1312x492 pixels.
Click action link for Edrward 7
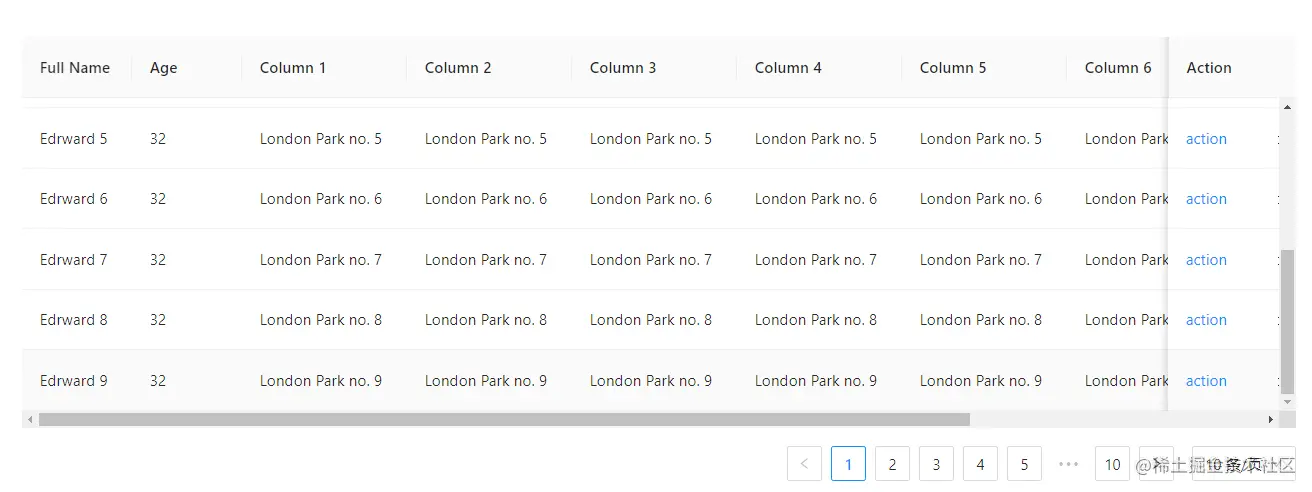(x=1206, y=260)
